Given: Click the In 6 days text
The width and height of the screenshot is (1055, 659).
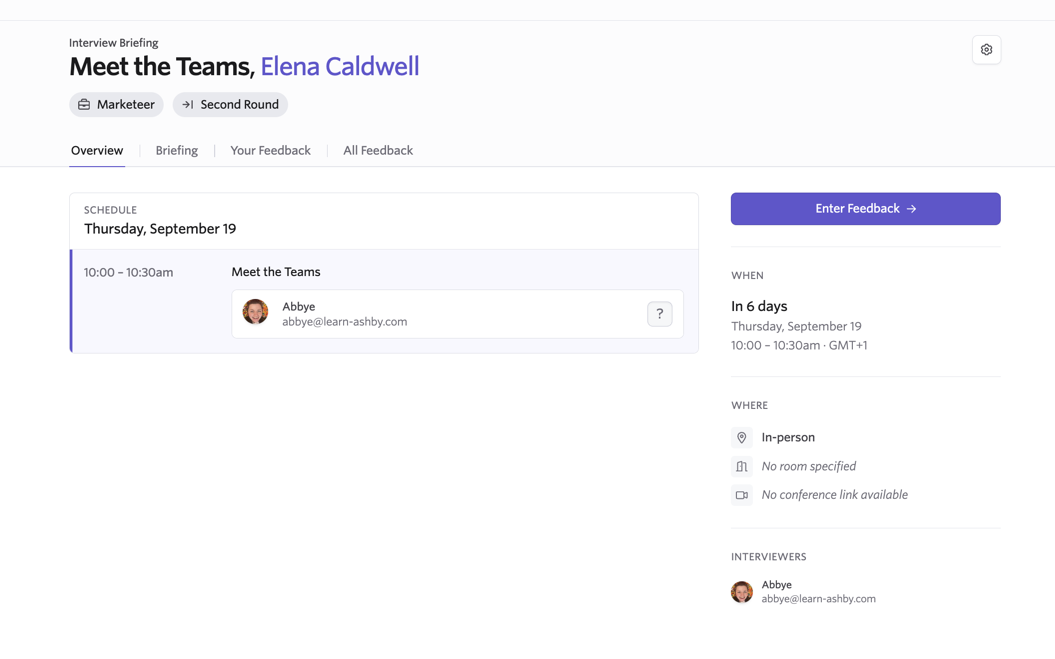Looking at the screenshot, I should point(759,306).
